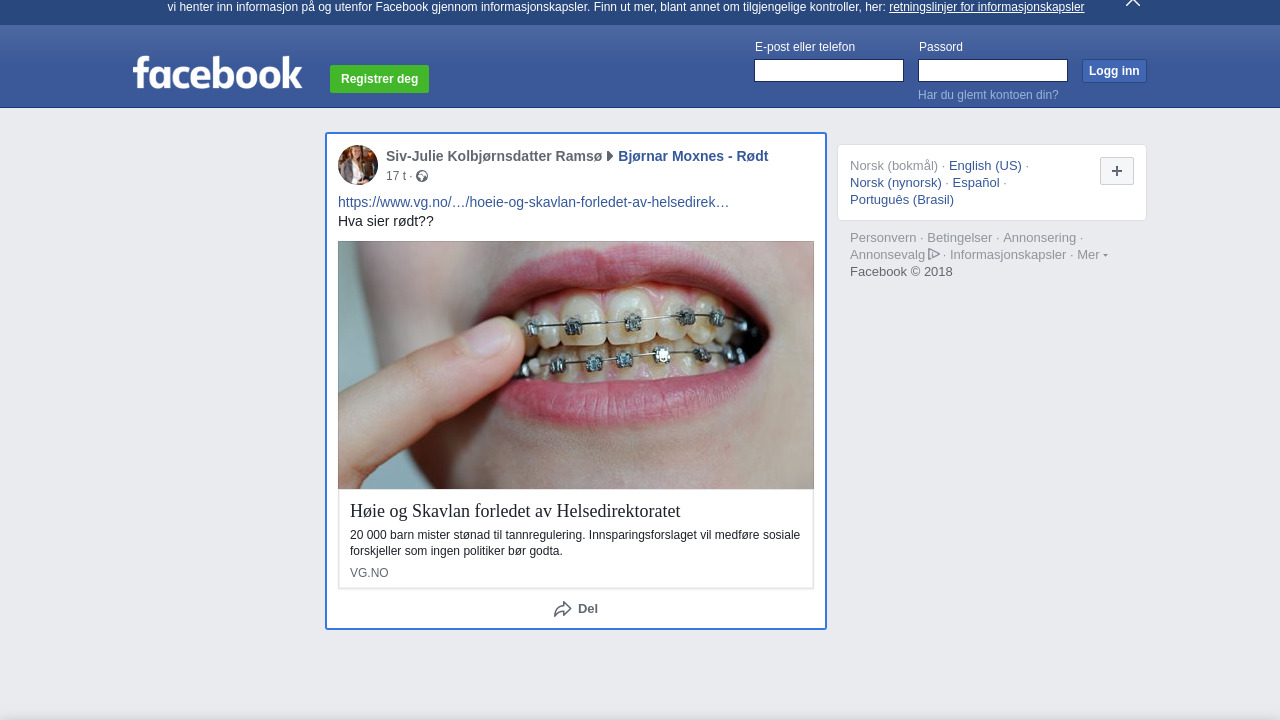1280x720 pixels.
Task: Click the 17 t timestamp
Action: [396, 176]
